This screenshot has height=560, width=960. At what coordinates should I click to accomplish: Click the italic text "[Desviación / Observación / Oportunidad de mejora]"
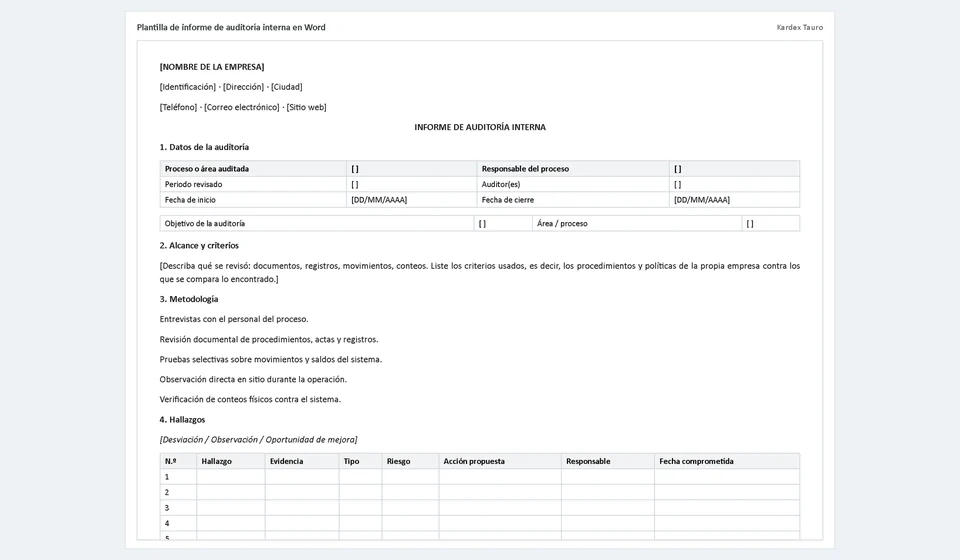pos(258,439)
